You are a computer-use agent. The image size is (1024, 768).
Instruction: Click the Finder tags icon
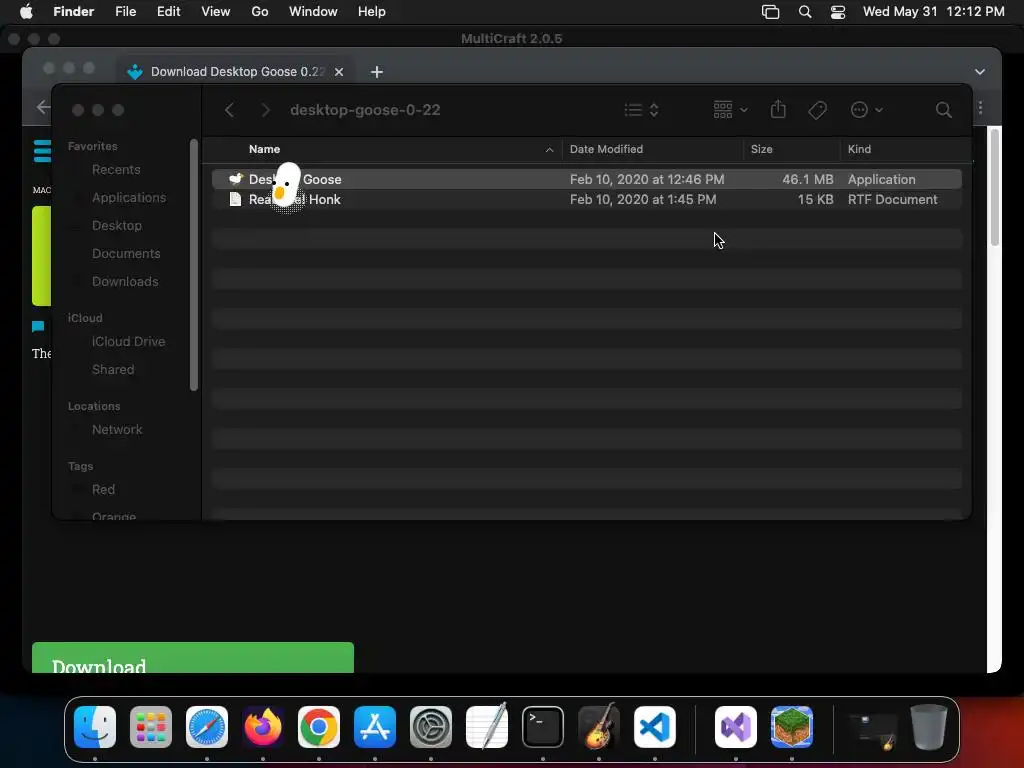click(817, 110)
